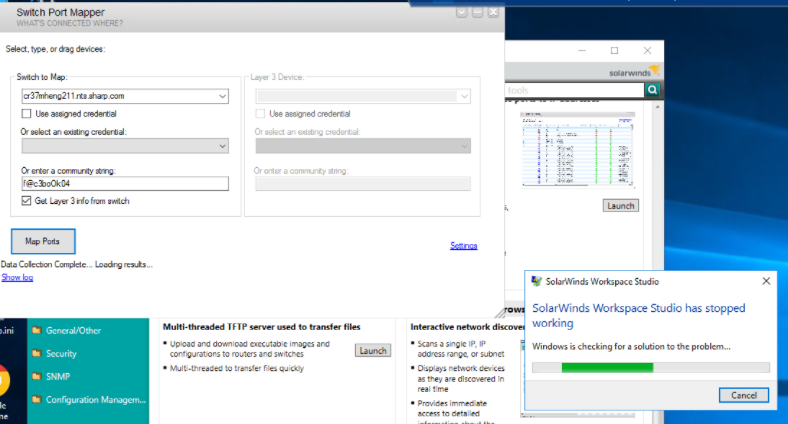788x424 pixels.
Task: Click the green progress bar in the error dialog
Action: click(607, 368)
